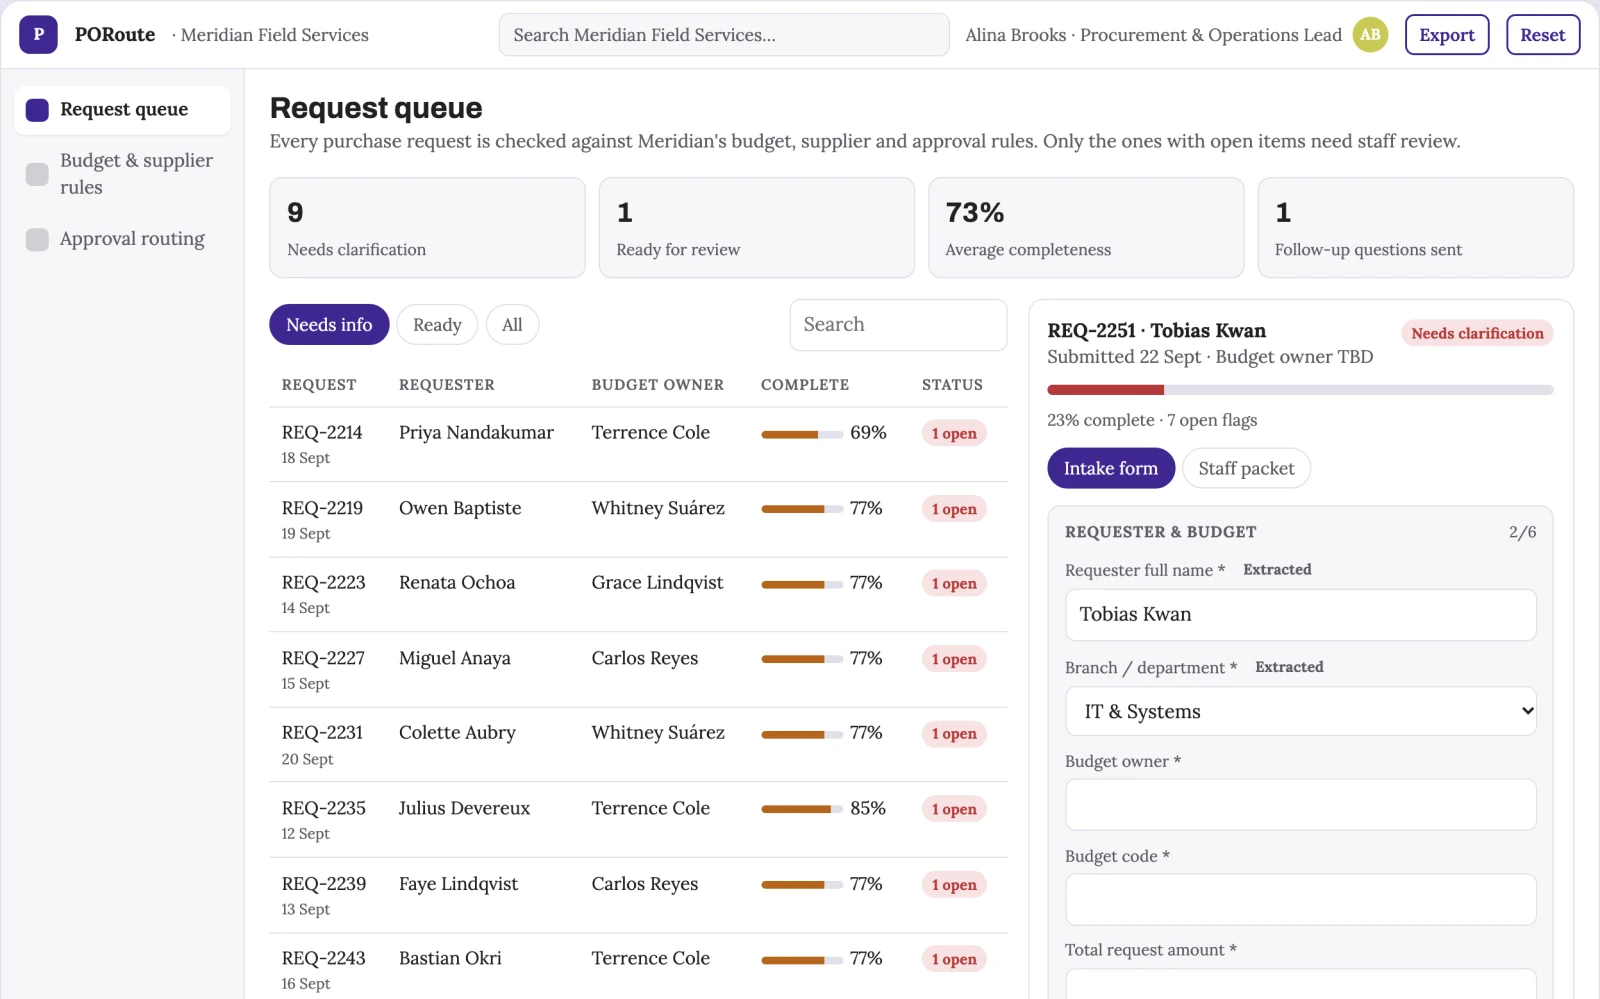Click the REQ-2251 completeness progress bar
1600x999 pixels.
click(x=1300, y=390)
